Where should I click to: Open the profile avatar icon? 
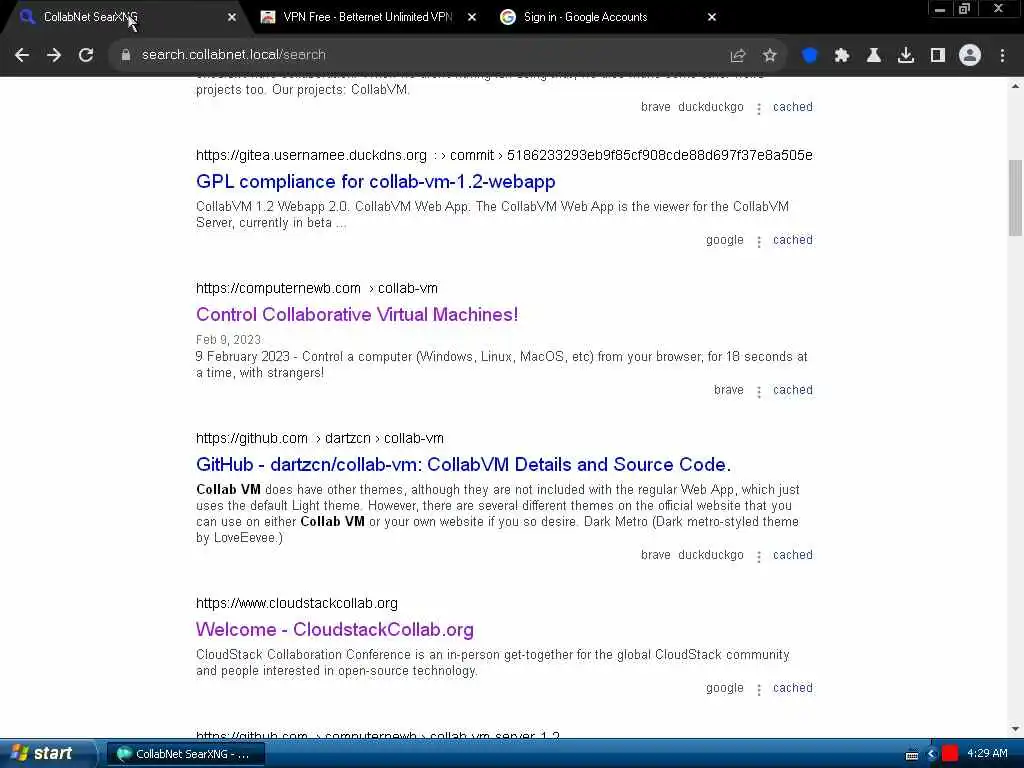(x=970, y=56)
